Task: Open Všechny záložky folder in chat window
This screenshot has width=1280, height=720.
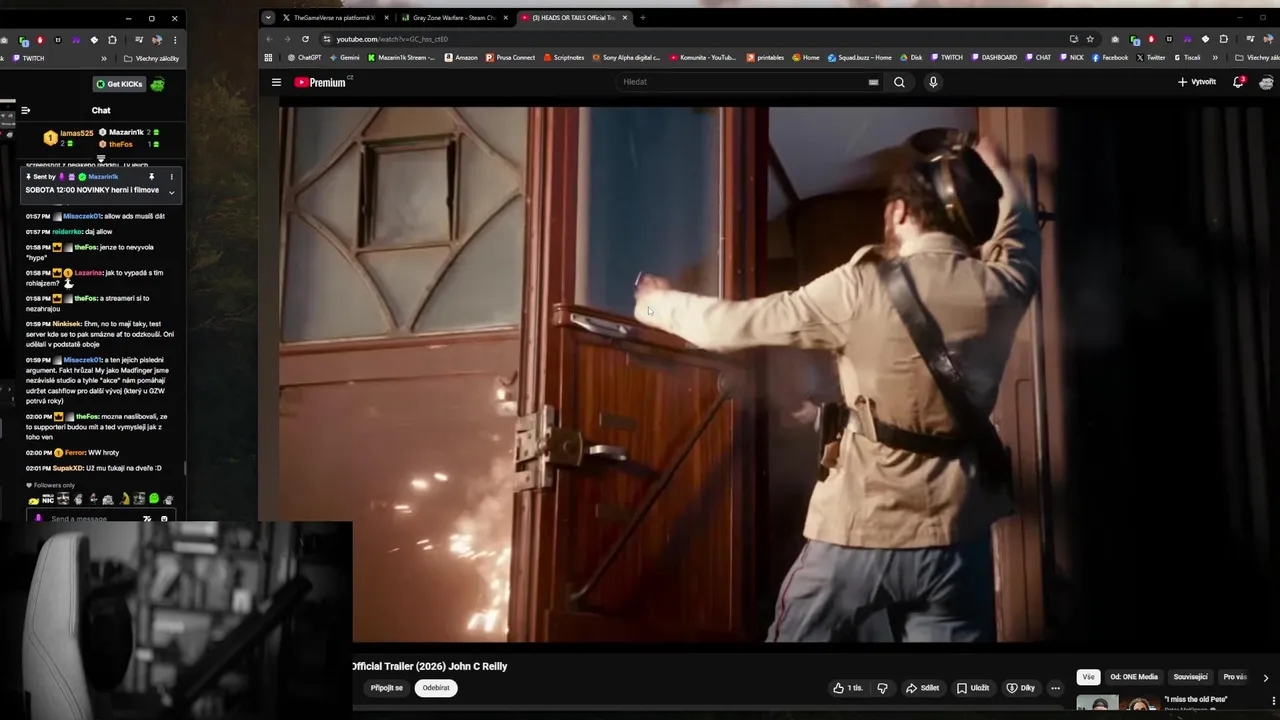Action: (x=153, y=59)
